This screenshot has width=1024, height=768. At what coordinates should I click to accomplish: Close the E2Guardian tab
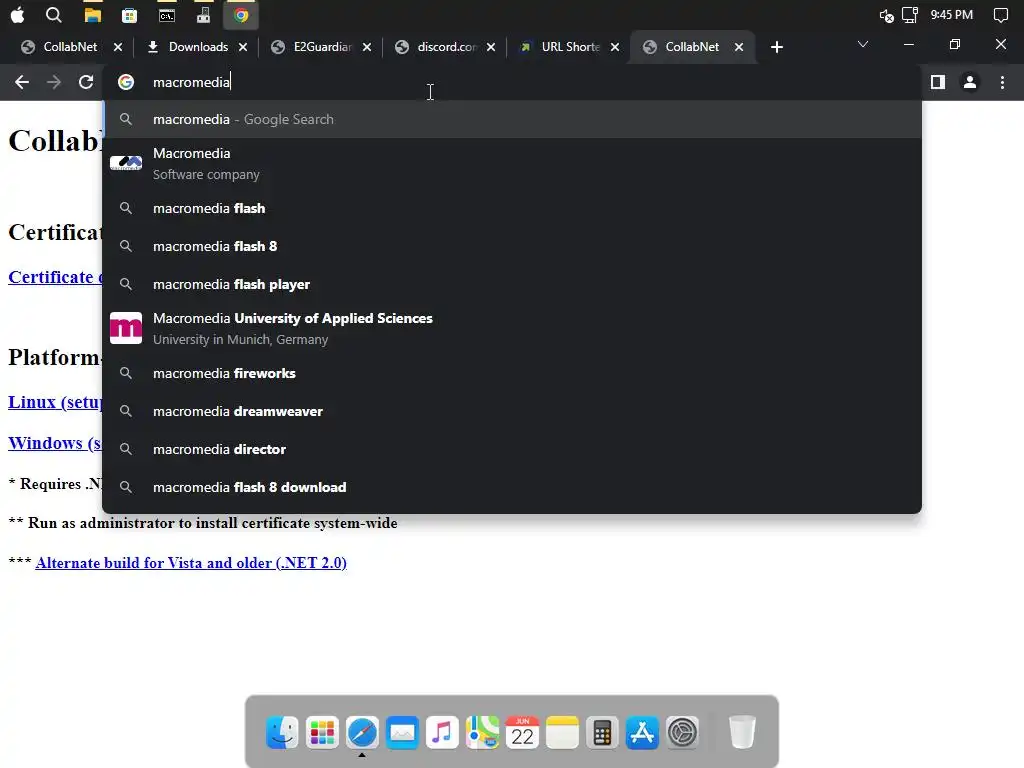tap(367, 47)
